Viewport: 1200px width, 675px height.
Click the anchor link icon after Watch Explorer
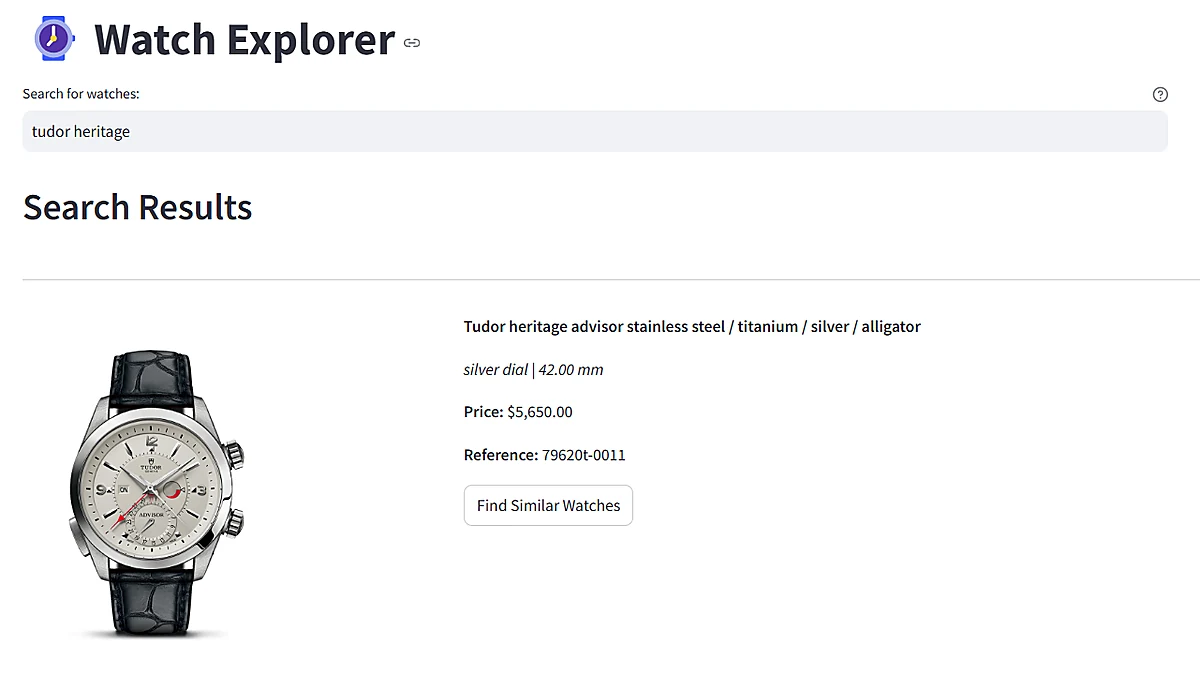click(x=412, y=42)
